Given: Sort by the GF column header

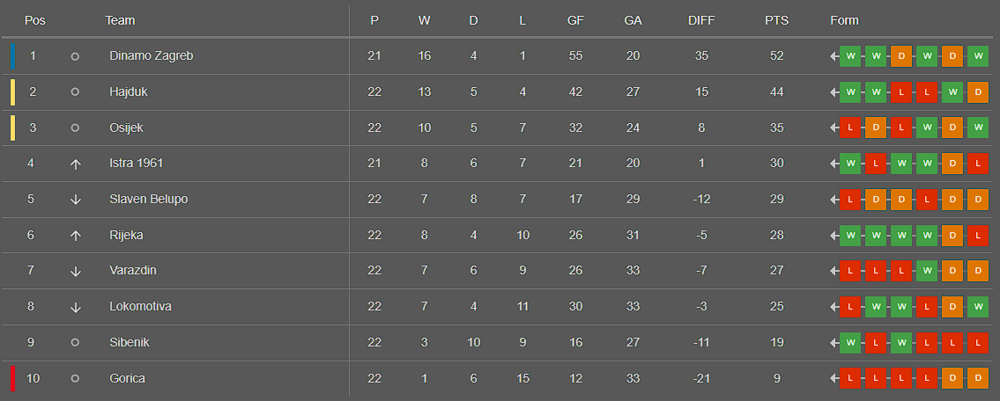Looking at the screenshot, I should click(575, 20).
